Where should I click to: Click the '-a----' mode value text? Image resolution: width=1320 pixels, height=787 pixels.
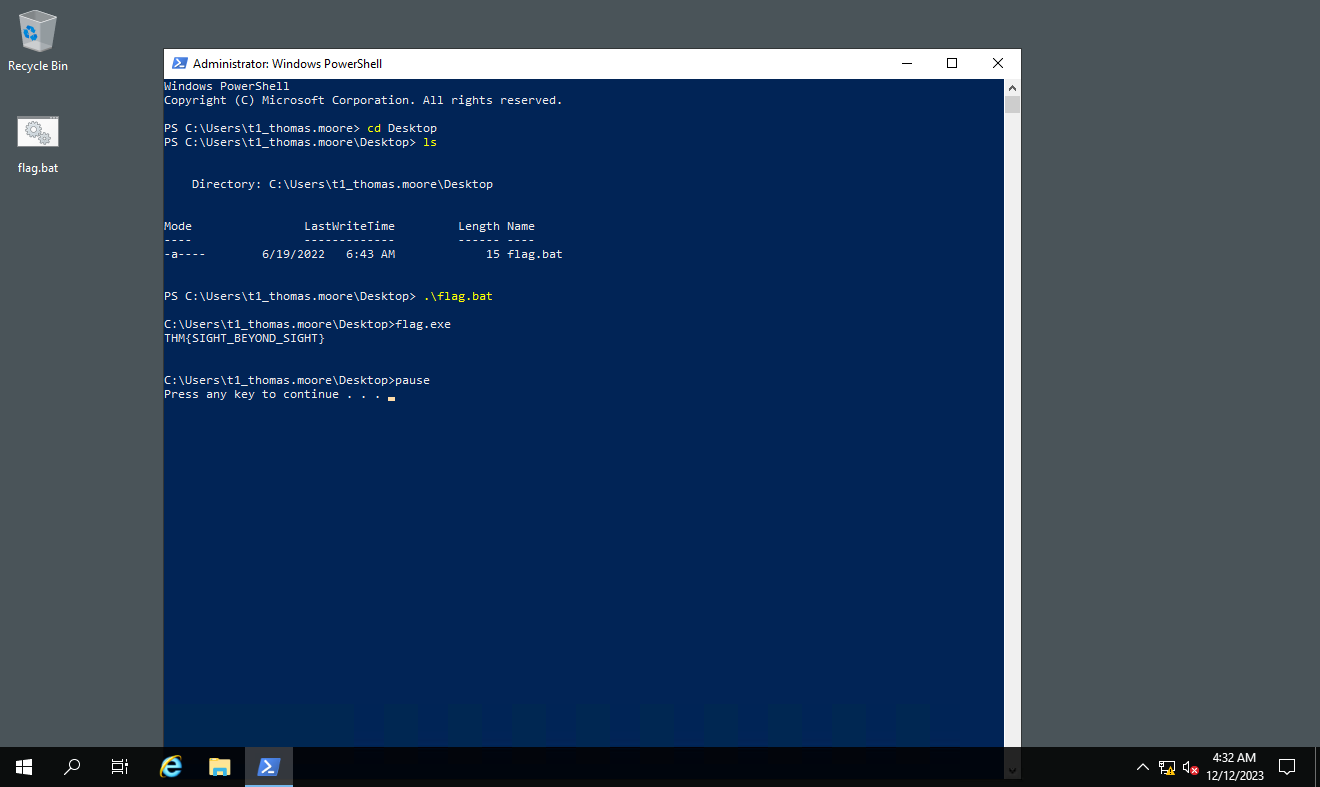click(185, 254)
